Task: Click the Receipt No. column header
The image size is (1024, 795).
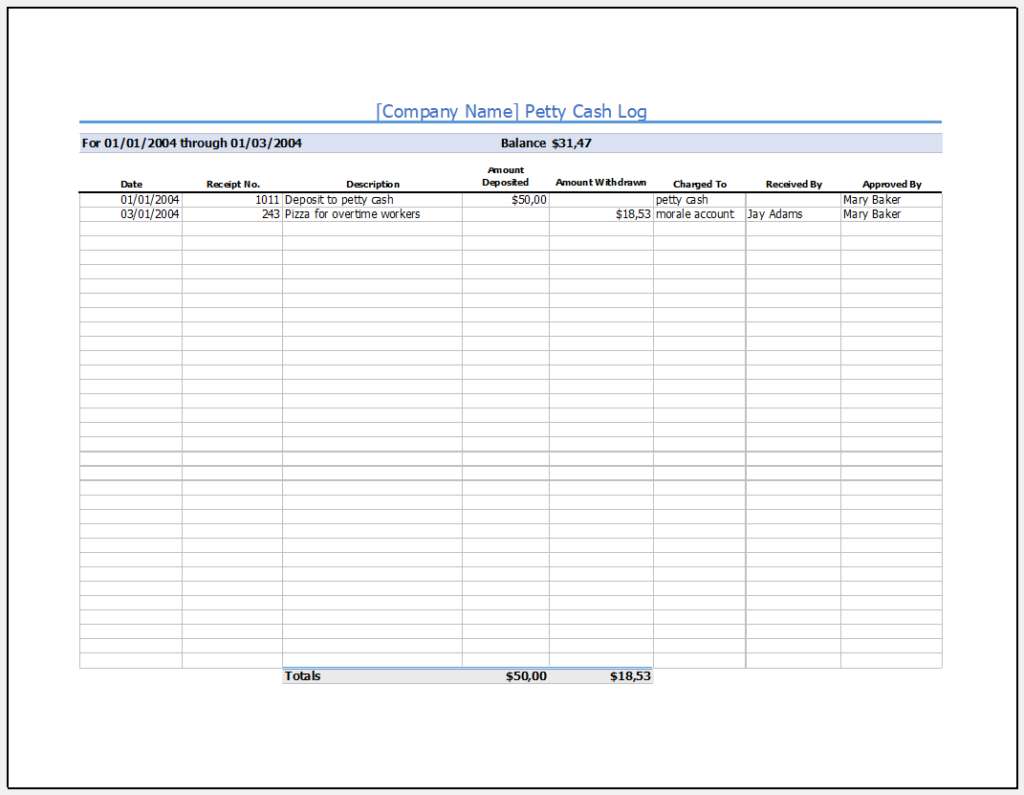Action: coord(232,184)
